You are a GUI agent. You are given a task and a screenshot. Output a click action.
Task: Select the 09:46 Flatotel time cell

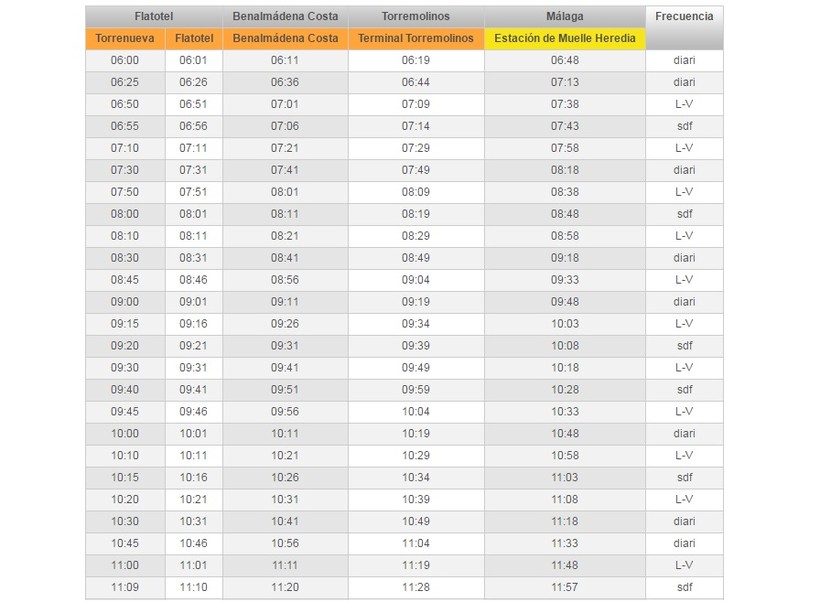click(194, 412)
